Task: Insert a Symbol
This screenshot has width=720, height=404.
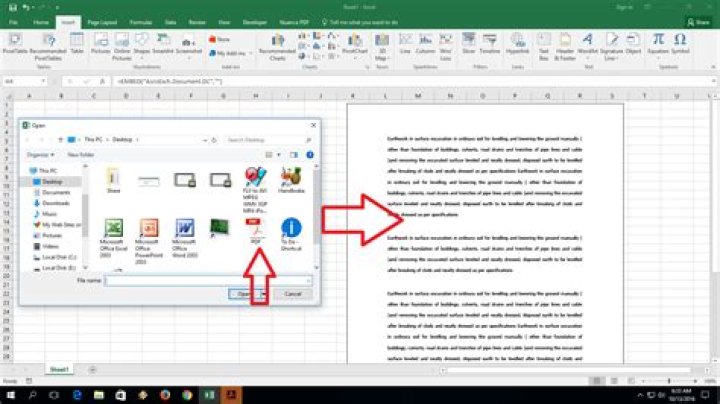Action: point(680,44)
